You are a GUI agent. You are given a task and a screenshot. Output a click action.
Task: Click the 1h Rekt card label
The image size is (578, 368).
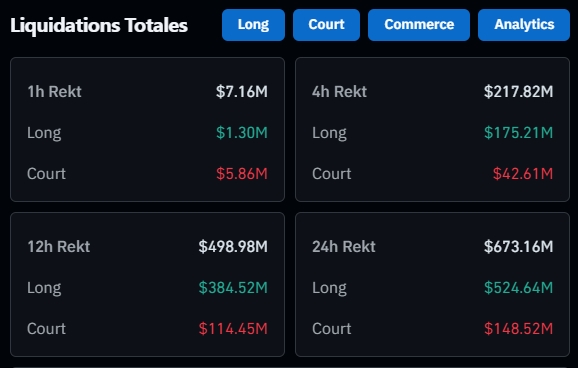coord(54,91)
